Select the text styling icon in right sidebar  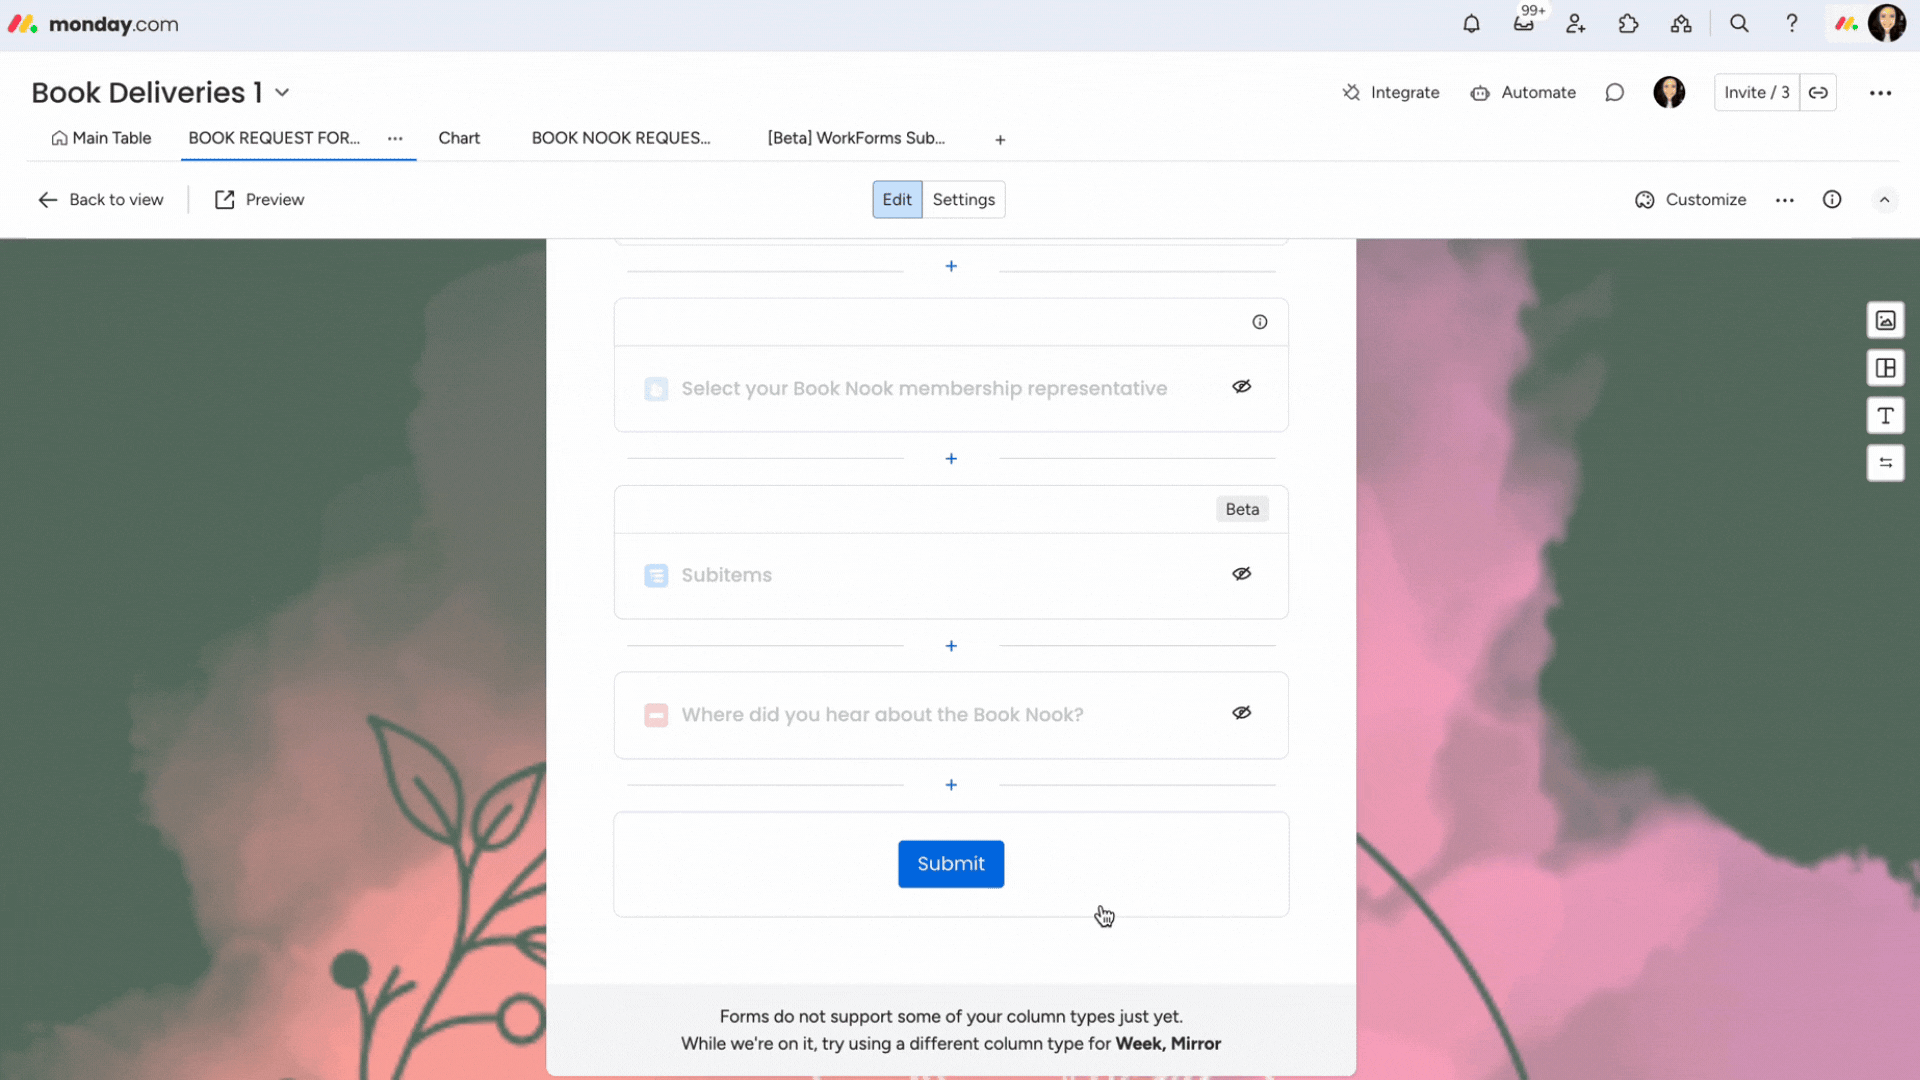(1886, 415)
